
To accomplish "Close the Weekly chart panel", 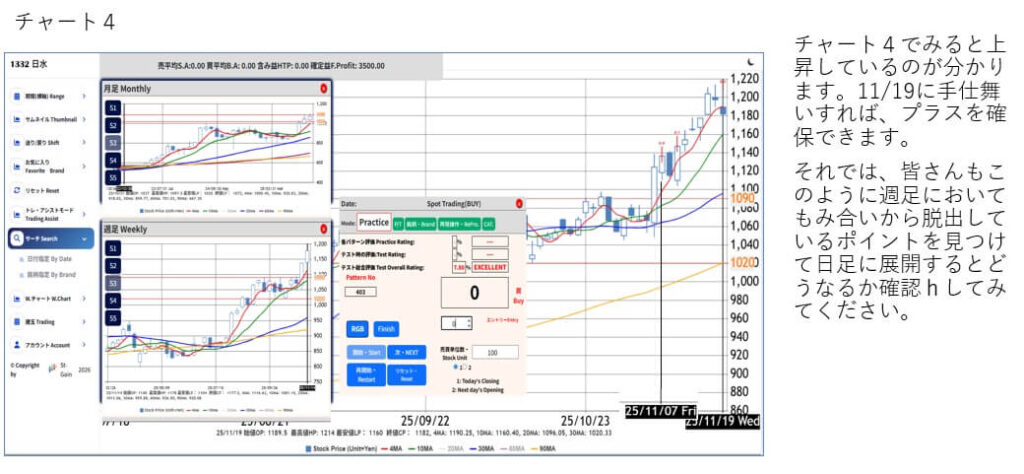I will pos(324,230).
